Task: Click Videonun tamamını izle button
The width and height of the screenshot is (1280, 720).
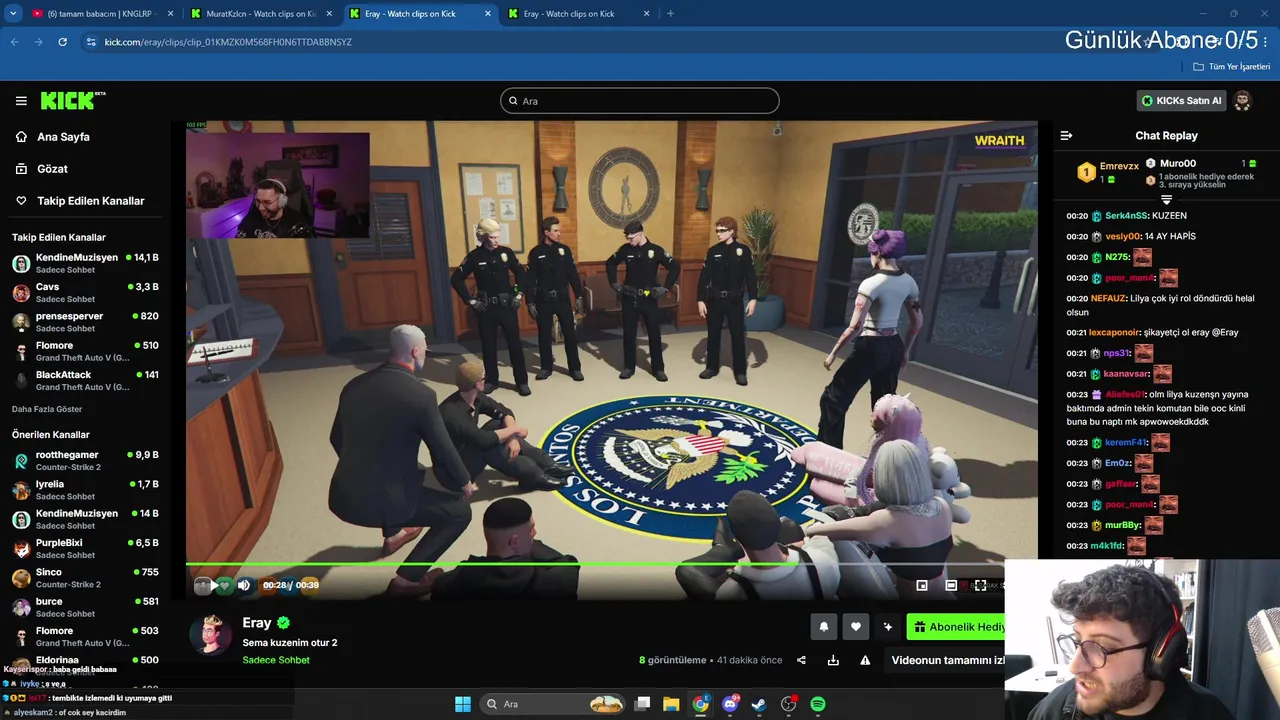Action: pyautogui.click(x=947, y=660)
